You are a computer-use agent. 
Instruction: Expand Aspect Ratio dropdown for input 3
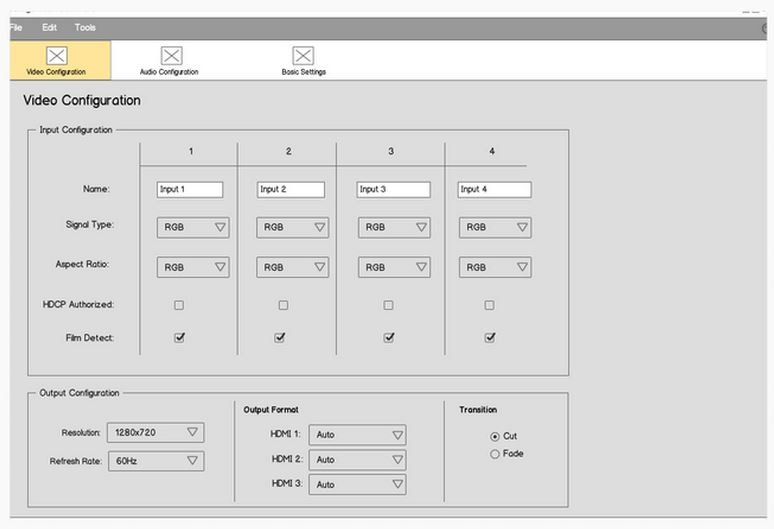[x=394, y=267]
